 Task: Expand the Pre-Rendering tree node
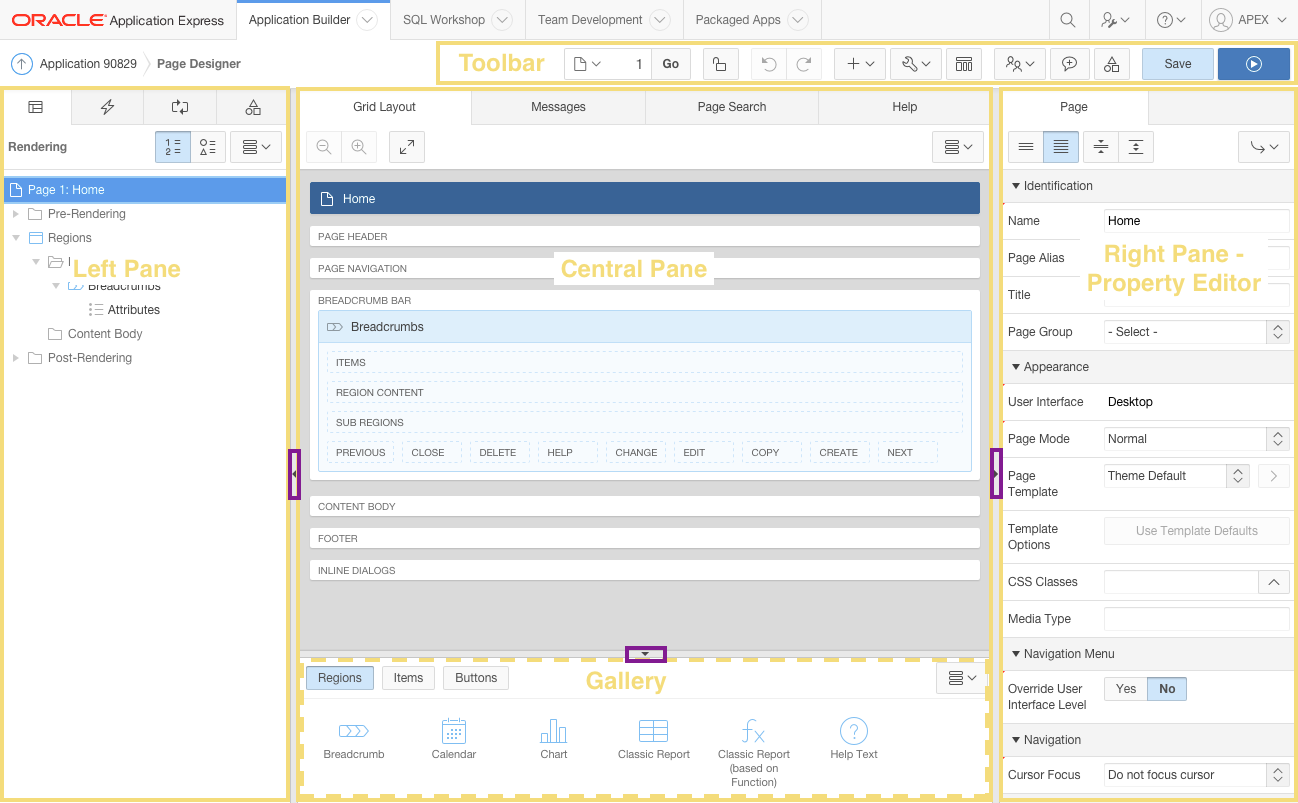point(16,214)
